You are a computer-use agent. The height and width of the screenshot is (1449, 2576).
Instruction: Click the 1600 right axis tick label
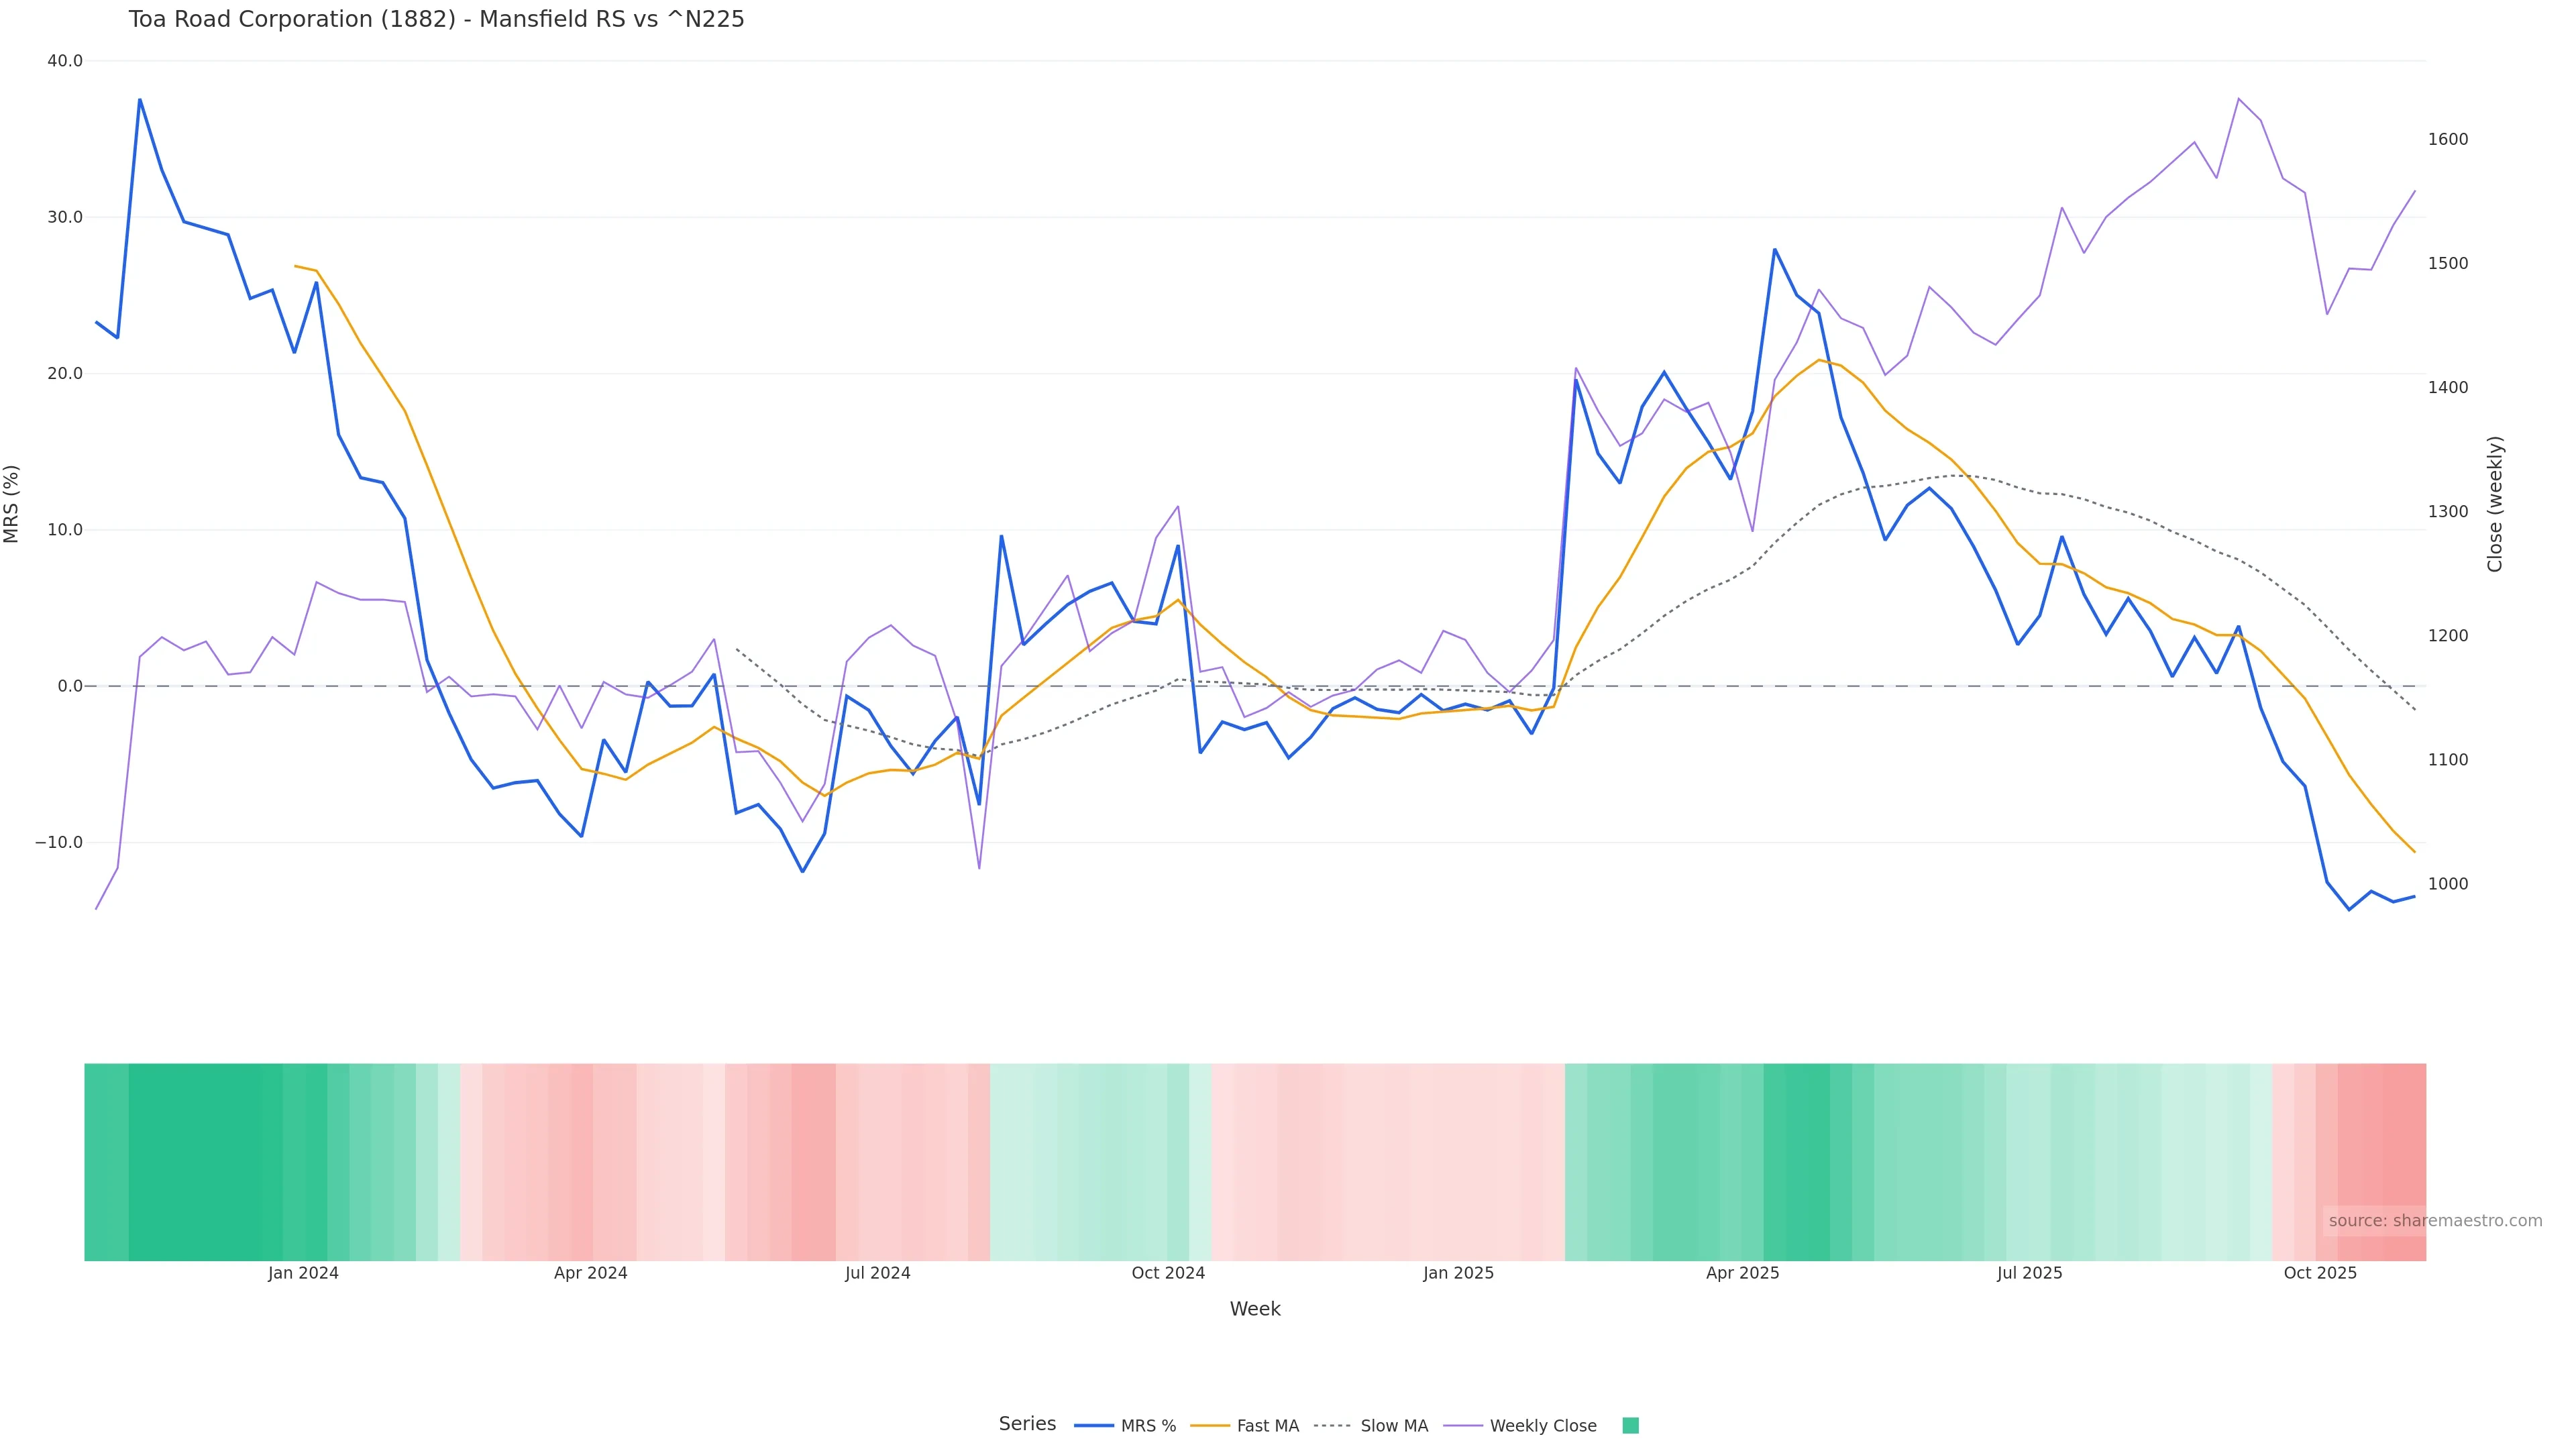pyautogui.click(x=2448, y=139)
